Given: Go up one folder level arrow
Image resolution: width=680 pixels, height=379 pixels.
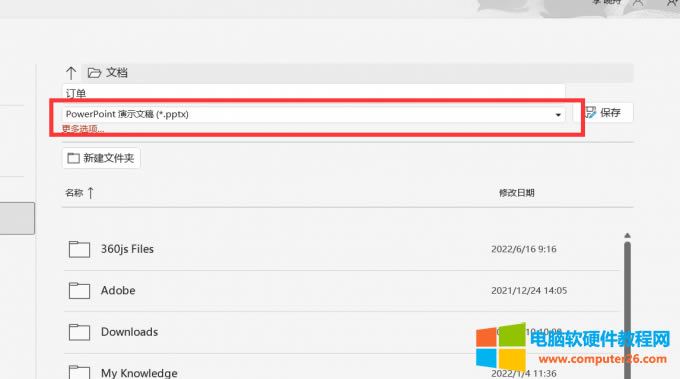Looking at the screenshot, I should [71, 73].
